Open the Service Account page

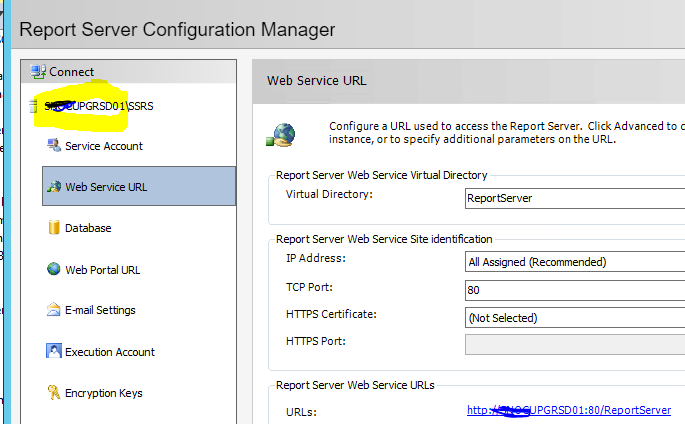[x=104, y=146]
